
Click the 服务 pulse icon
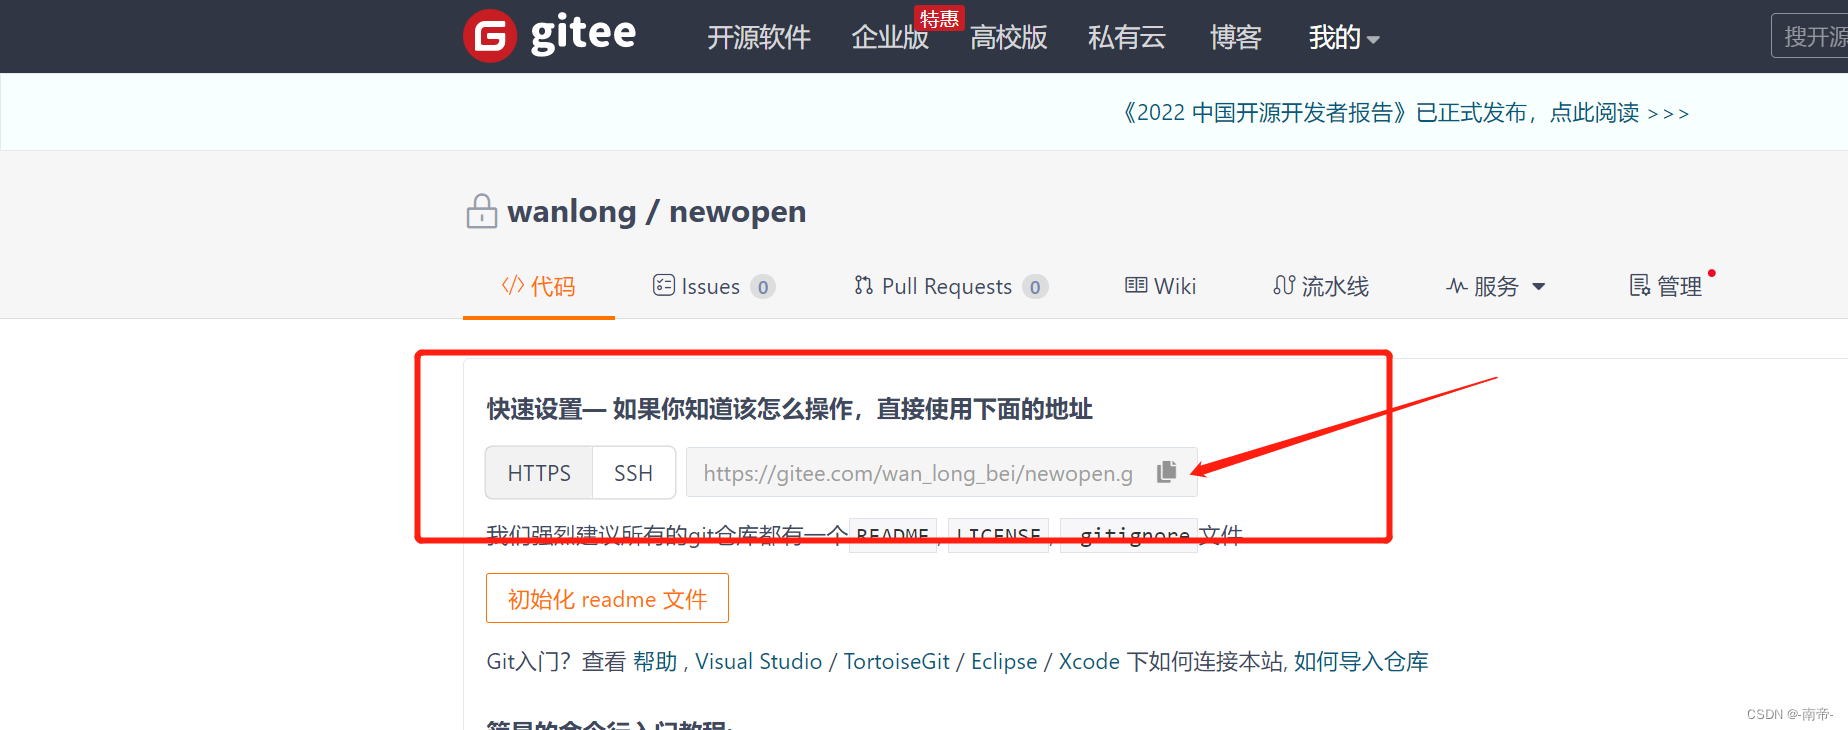pyautogui.click(x=1457, y=286)
